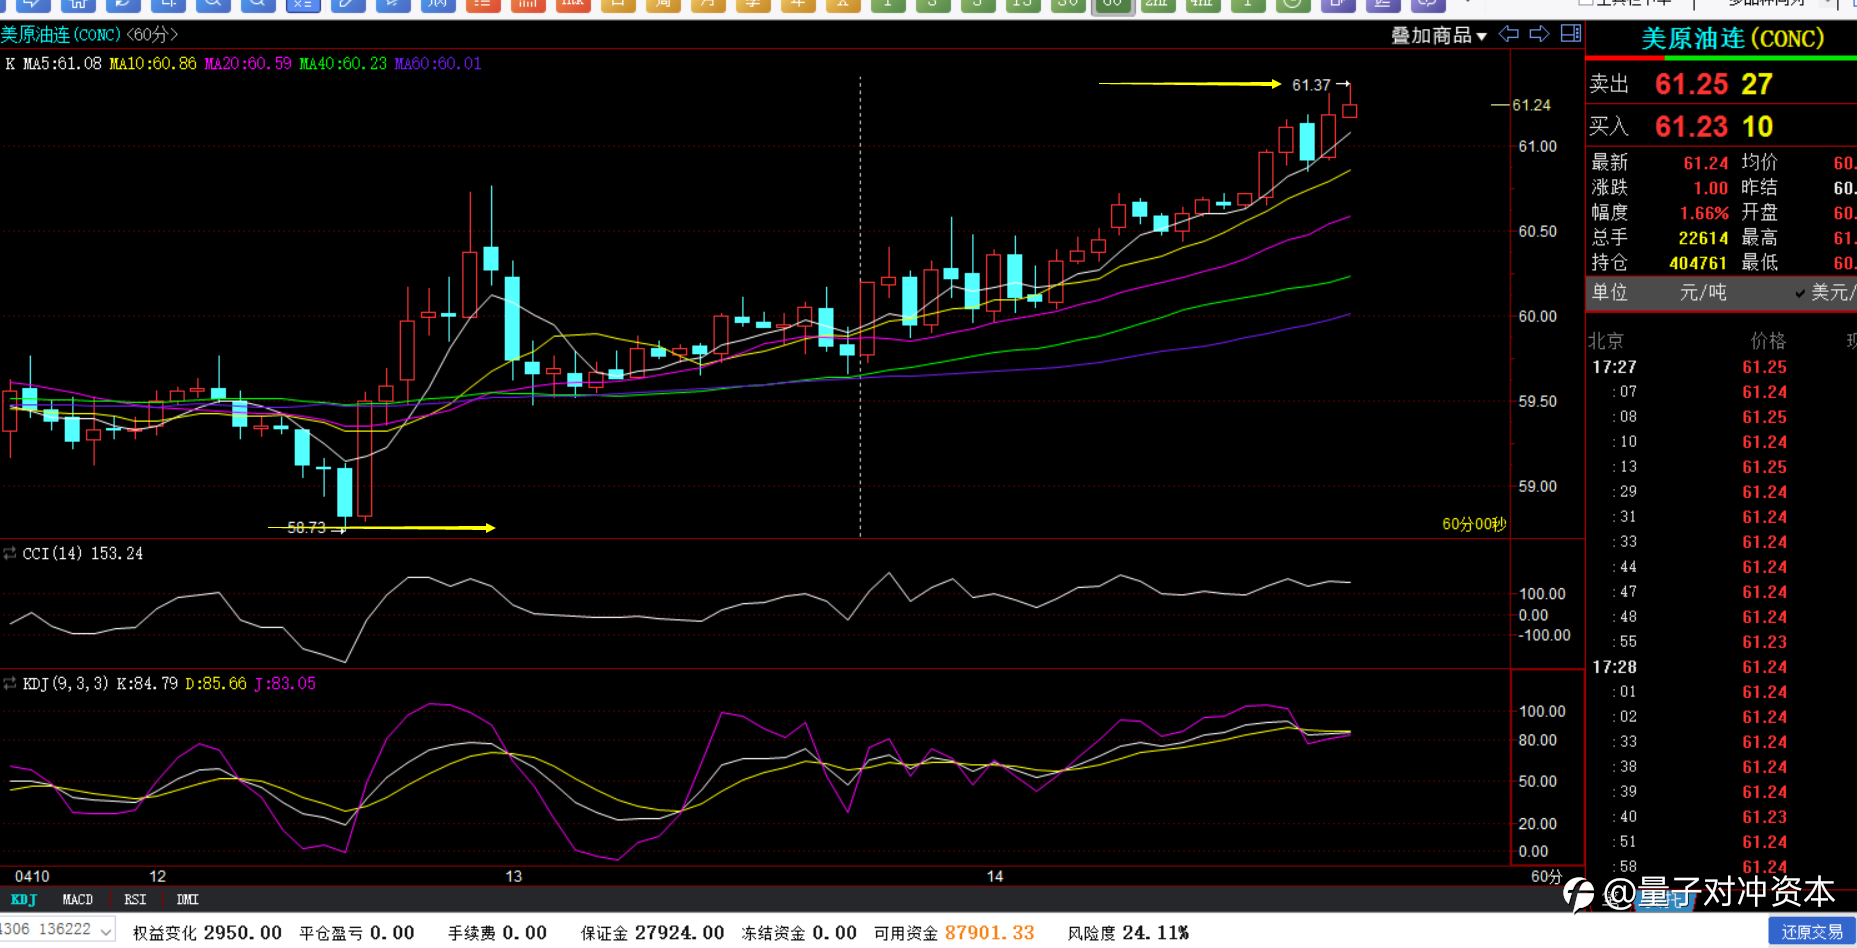This screenshot has width=1857, height=948.
Task: Click the 60分00秒 countdown timer
Action: (1474, 524)
